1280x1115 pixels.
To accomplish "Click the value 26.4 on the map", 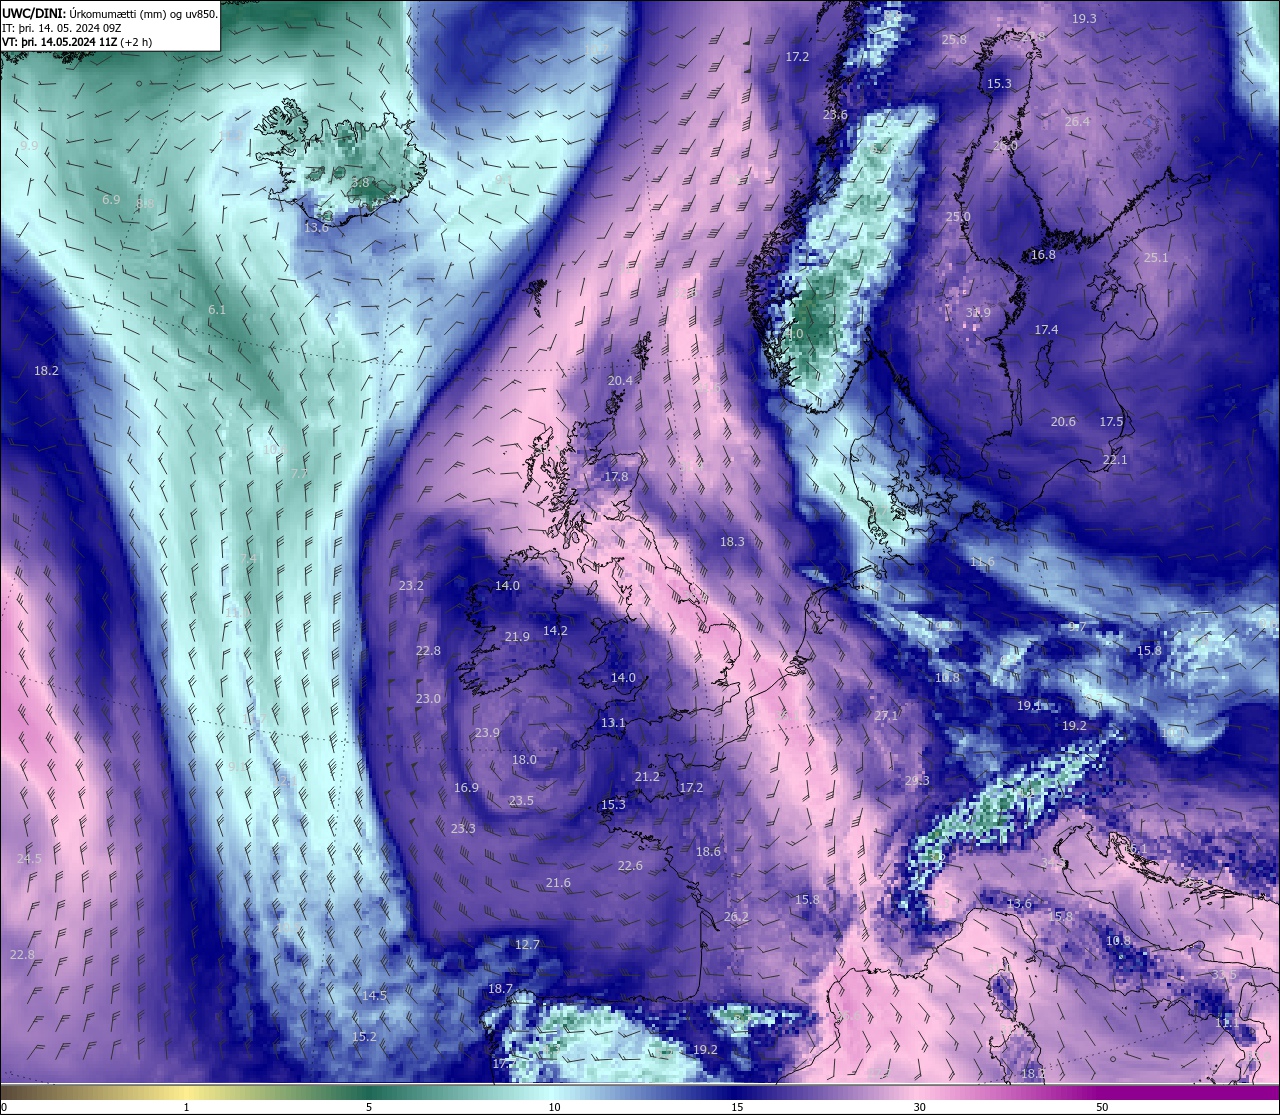I will tap(1077, 122).
